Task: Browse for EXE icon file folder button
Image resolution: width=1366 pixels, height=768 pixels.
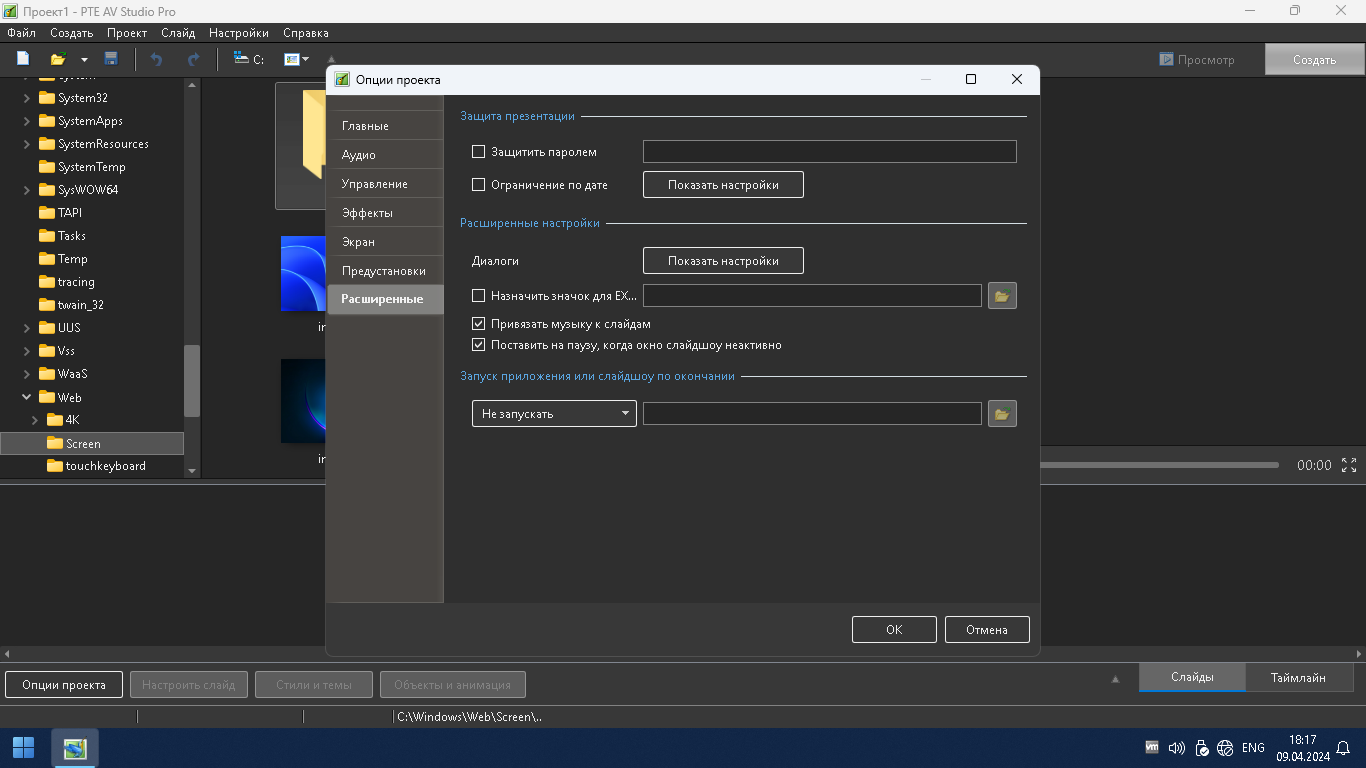Action: 1002,295
